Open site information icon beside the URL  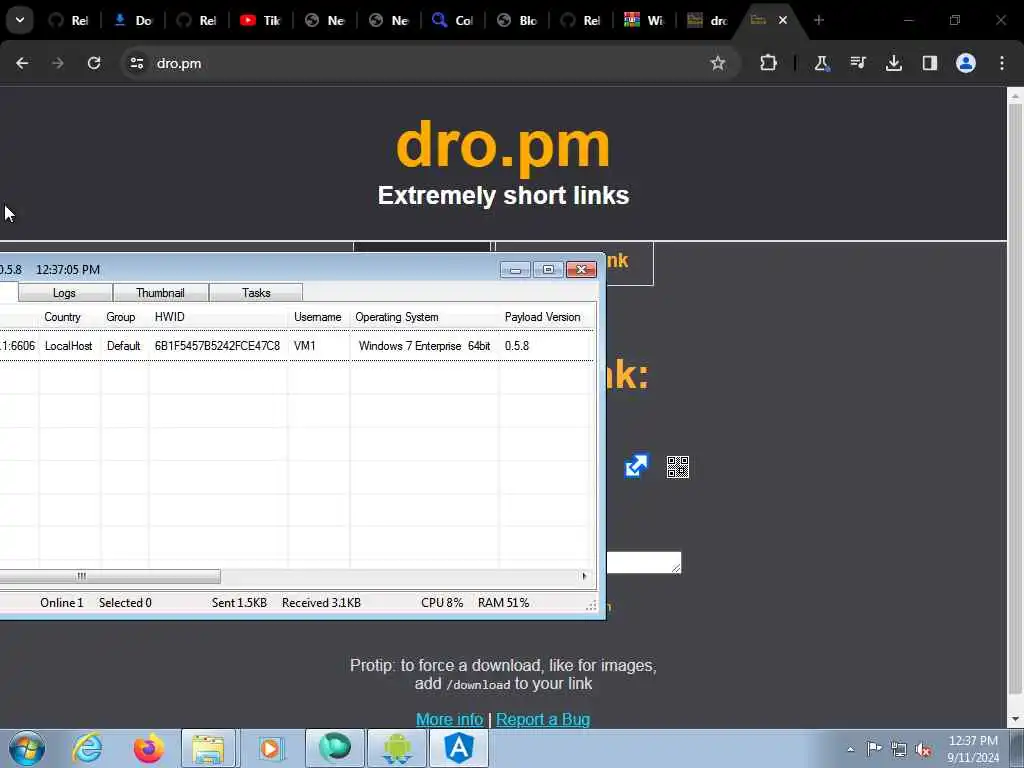136,63
